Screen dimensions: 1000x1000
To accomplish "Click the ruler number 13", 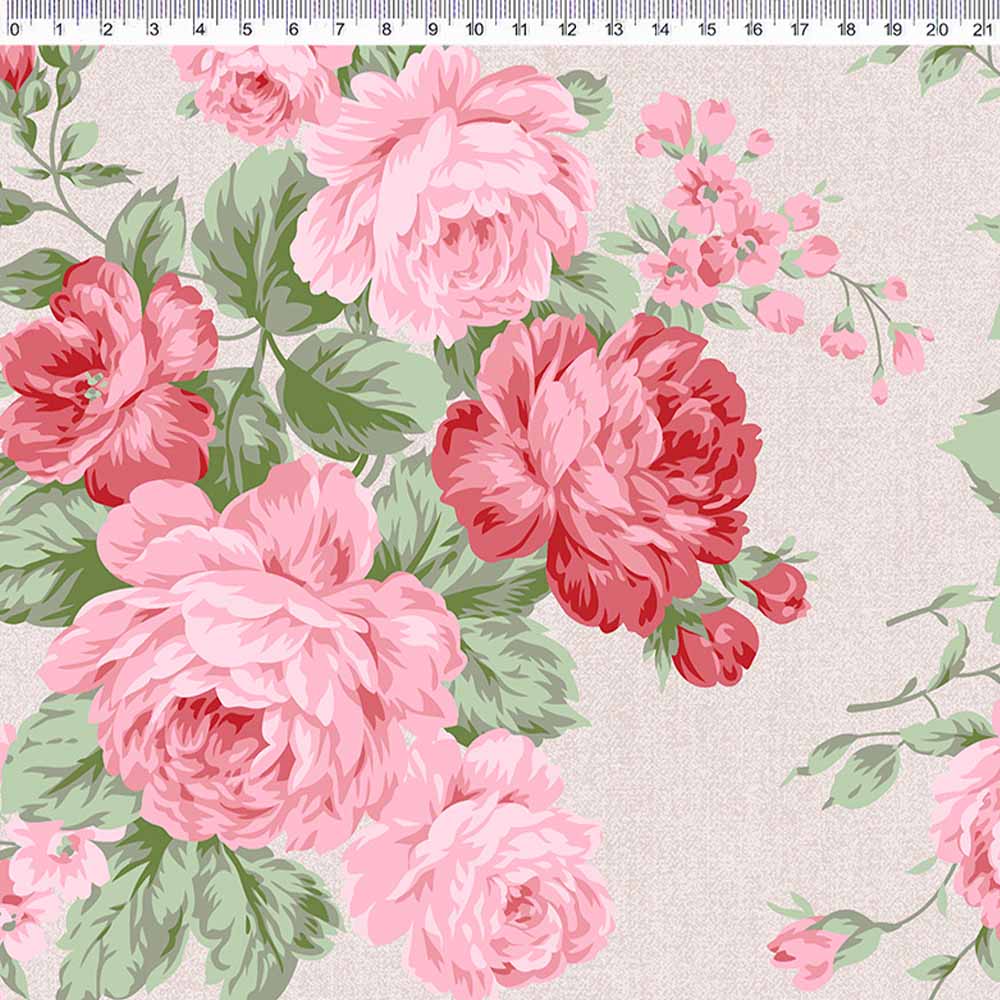I will pos(614,29).
